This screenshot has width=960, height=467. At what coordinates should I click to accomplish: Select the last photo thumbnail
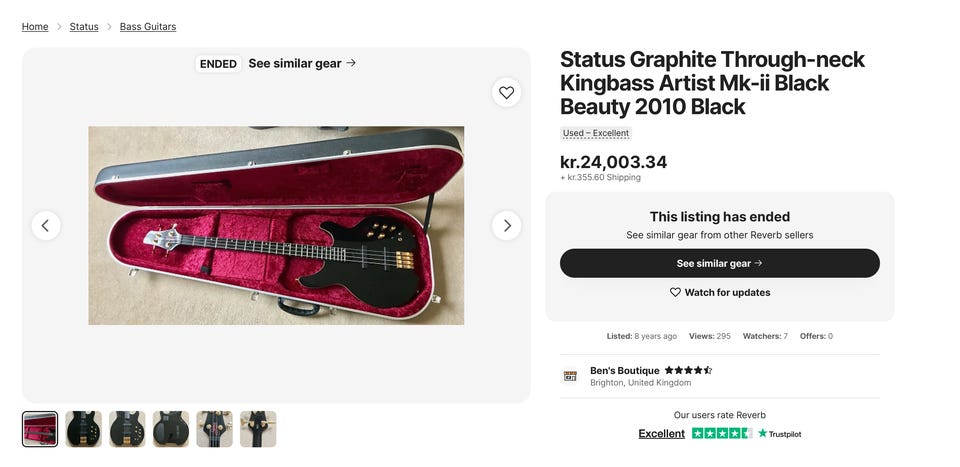(x=258, y=429)
